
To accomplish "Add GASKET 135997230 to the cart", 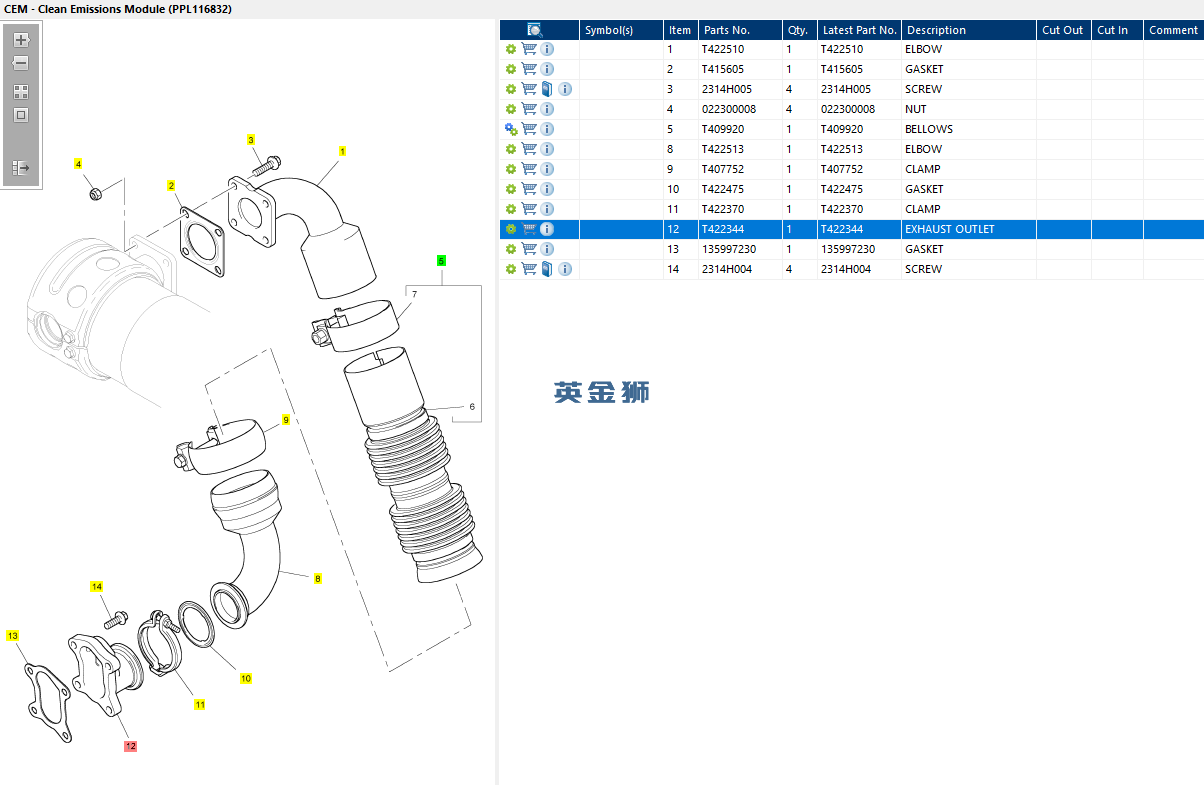I will [529, 249].
